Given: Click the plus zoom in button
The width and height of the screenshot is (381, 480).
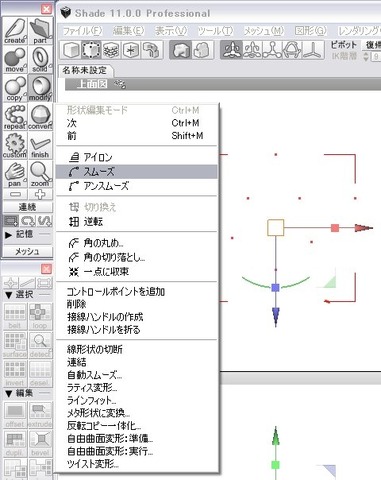Looking at the screenshot, I should point(40,194).
